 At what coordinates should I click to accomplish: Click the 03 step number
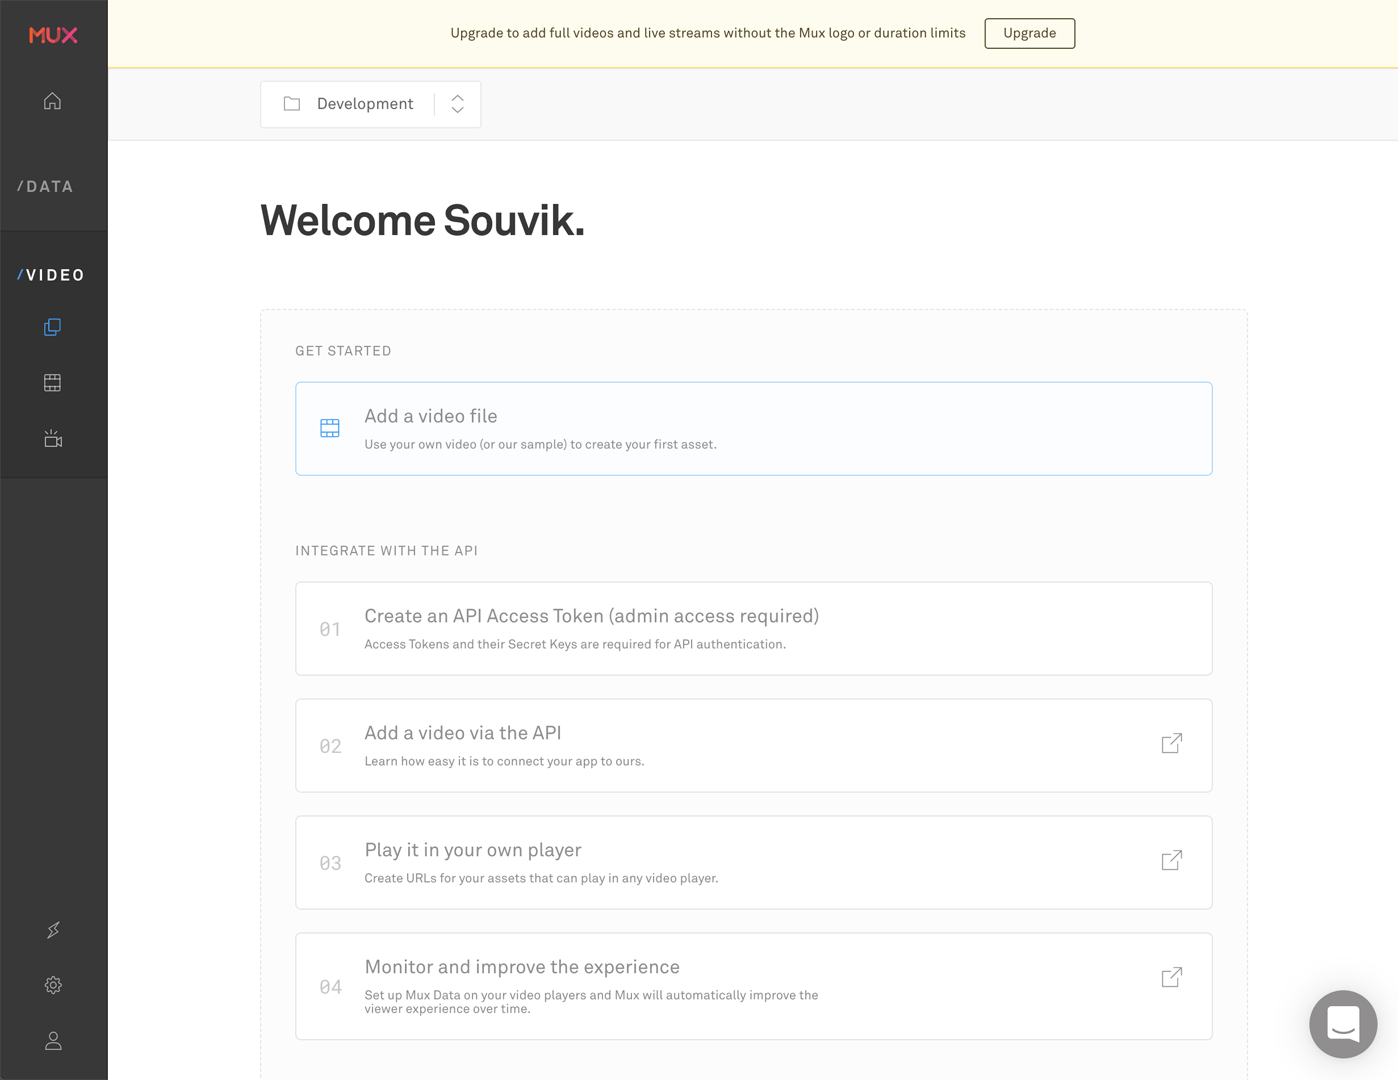tap(330, 863)
